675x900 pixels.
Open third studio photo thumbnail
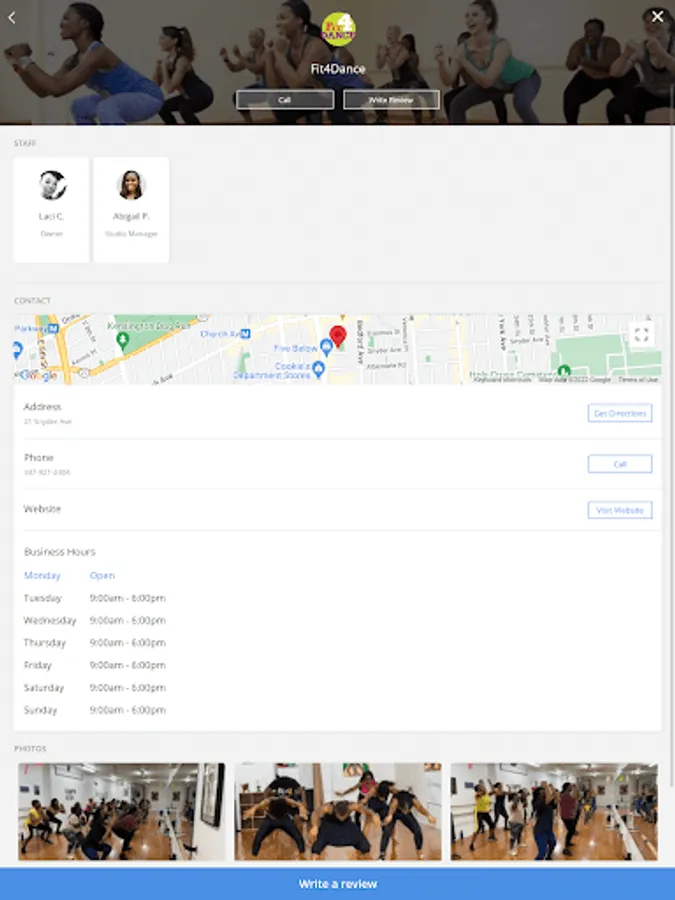[554, 812]
